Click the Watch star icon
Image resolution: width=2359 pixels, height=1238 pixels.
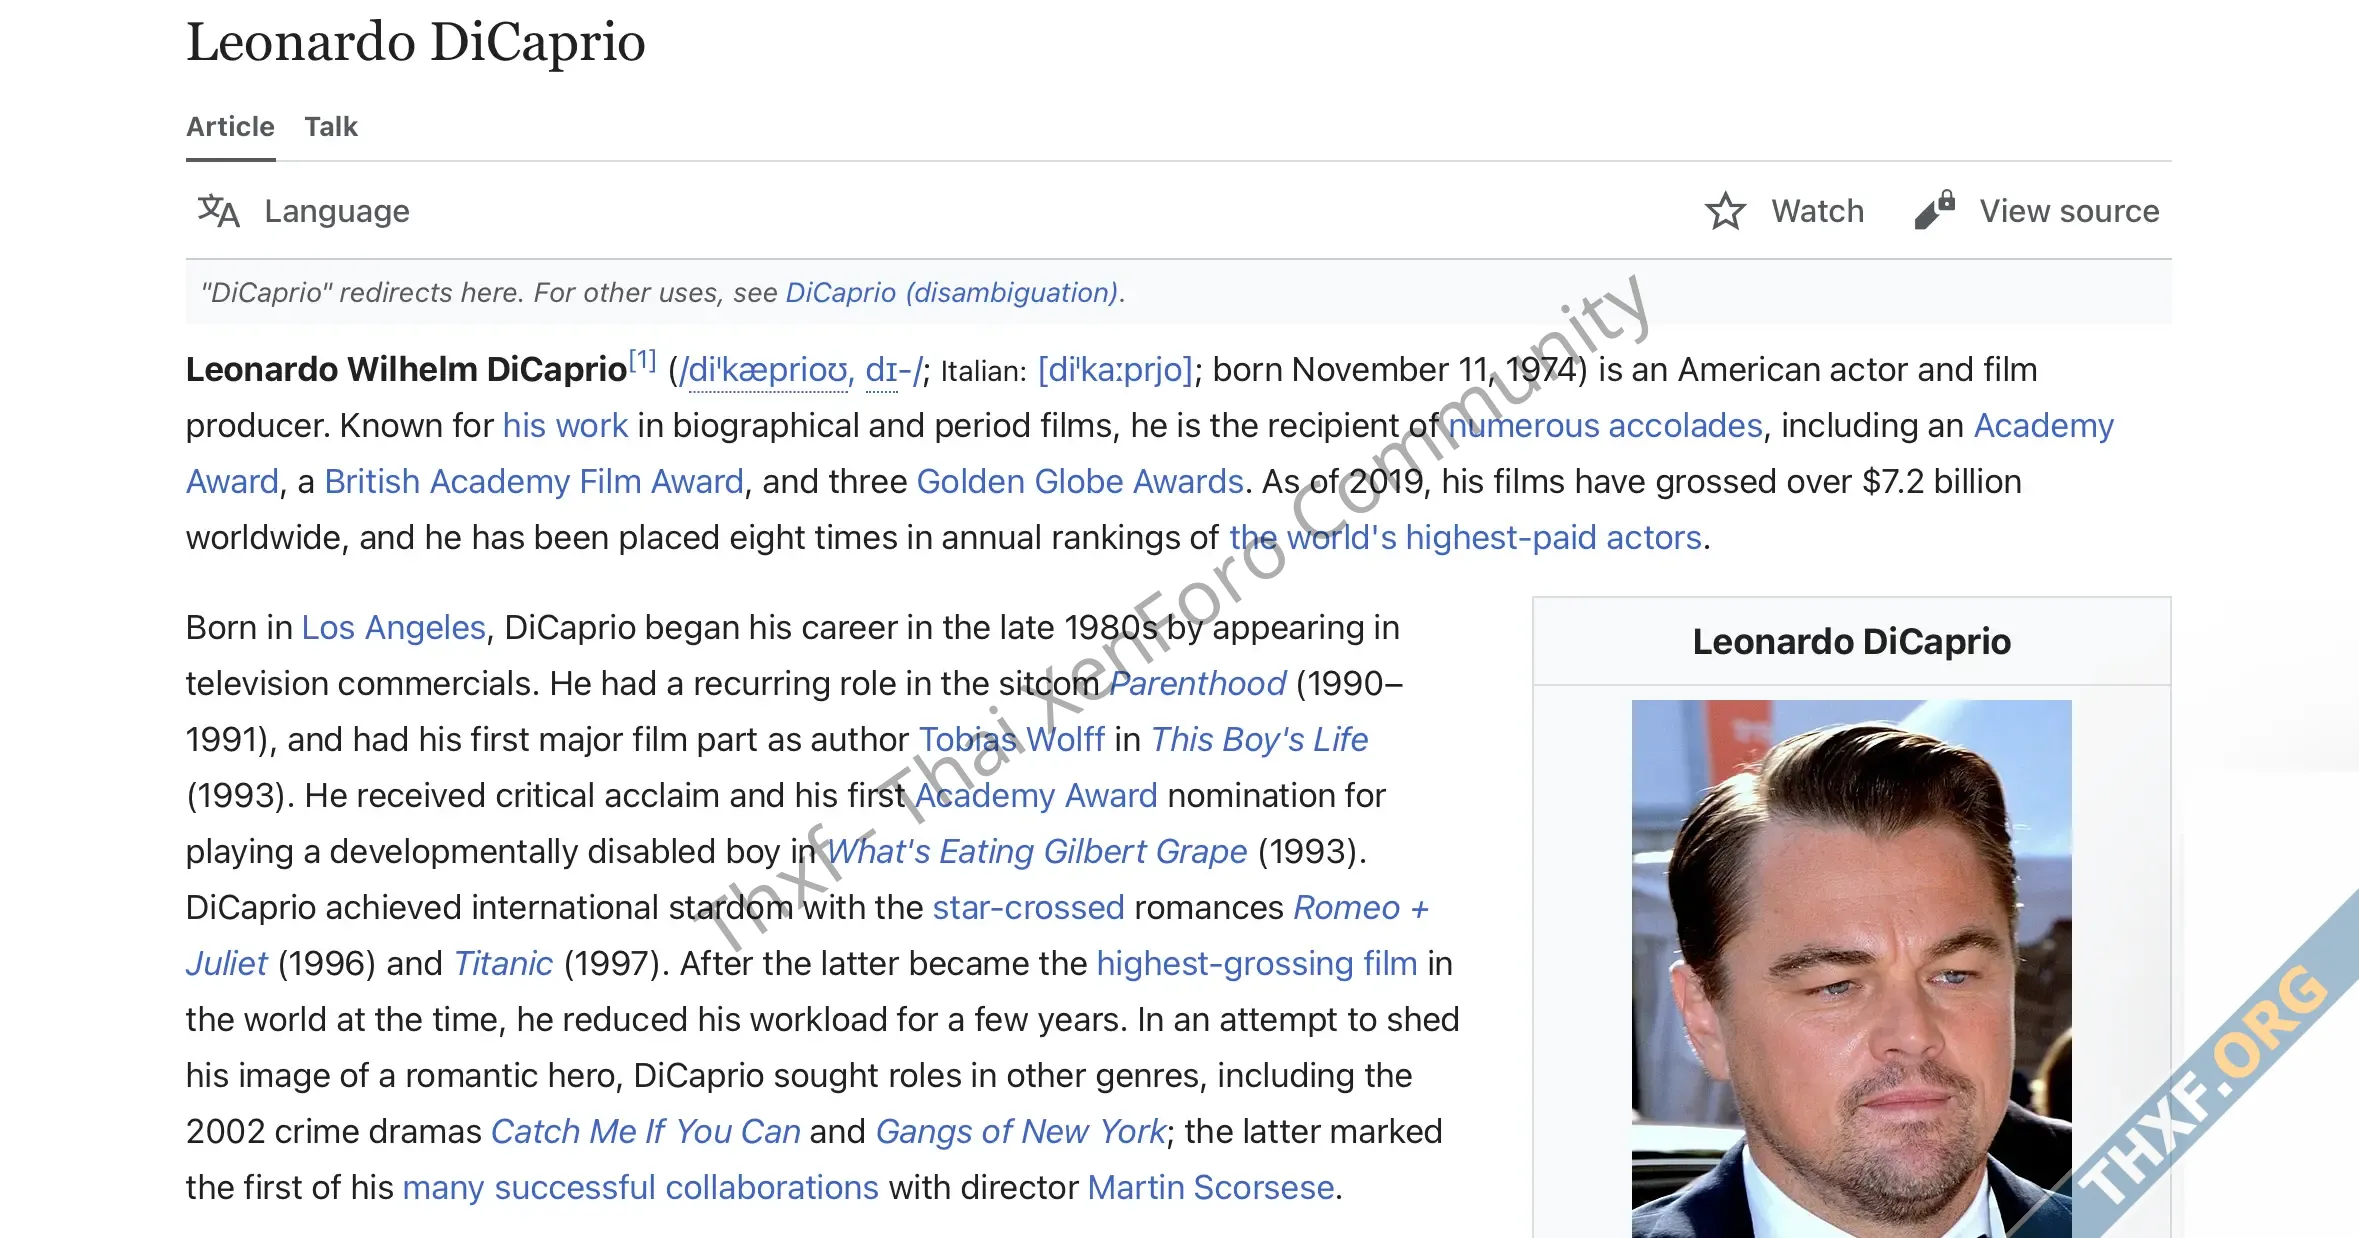[1725, 211]
